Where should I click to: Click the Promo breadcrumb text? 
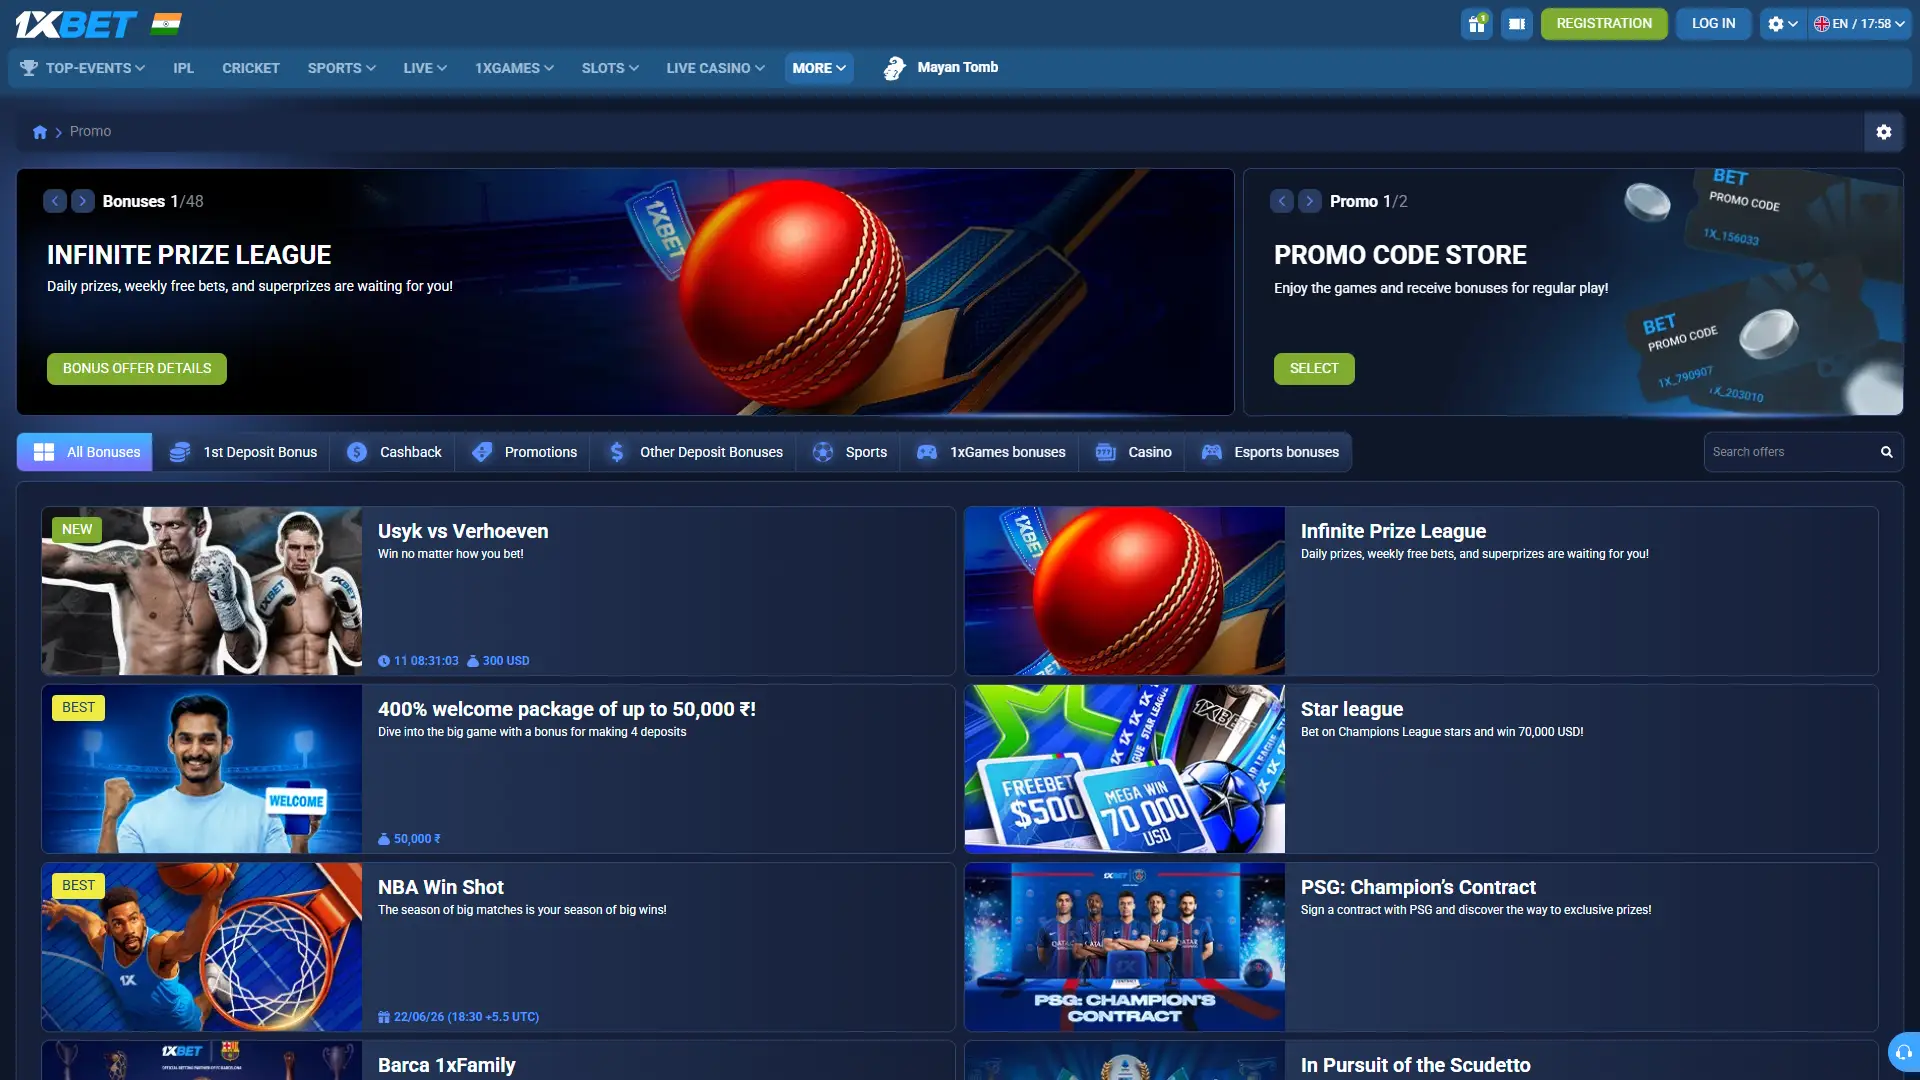[x=90, y=131]
